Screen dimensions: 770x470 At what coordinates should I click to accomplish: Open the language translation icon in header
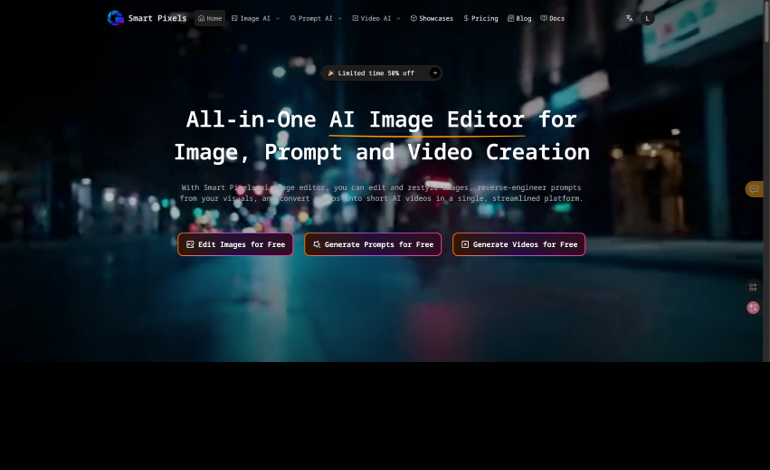click(x=629, y=18)
